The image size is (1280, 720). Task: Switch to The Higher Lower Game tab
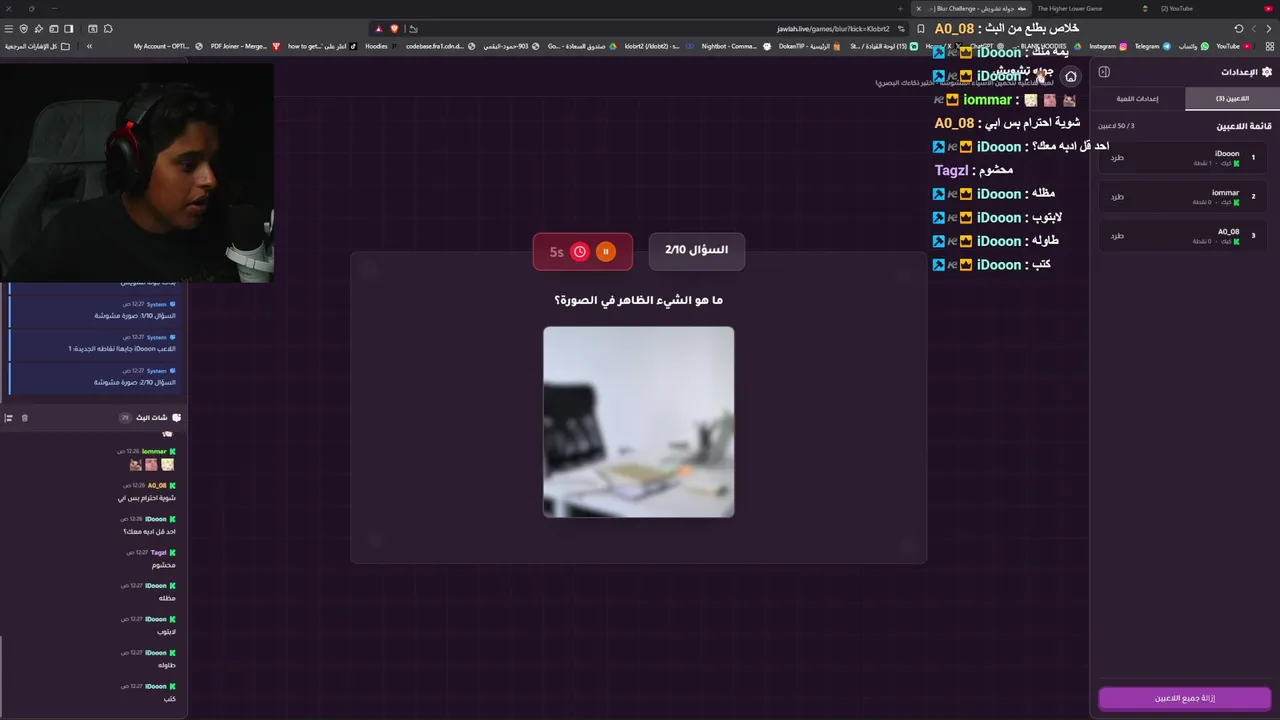(x=1069, y=8)
